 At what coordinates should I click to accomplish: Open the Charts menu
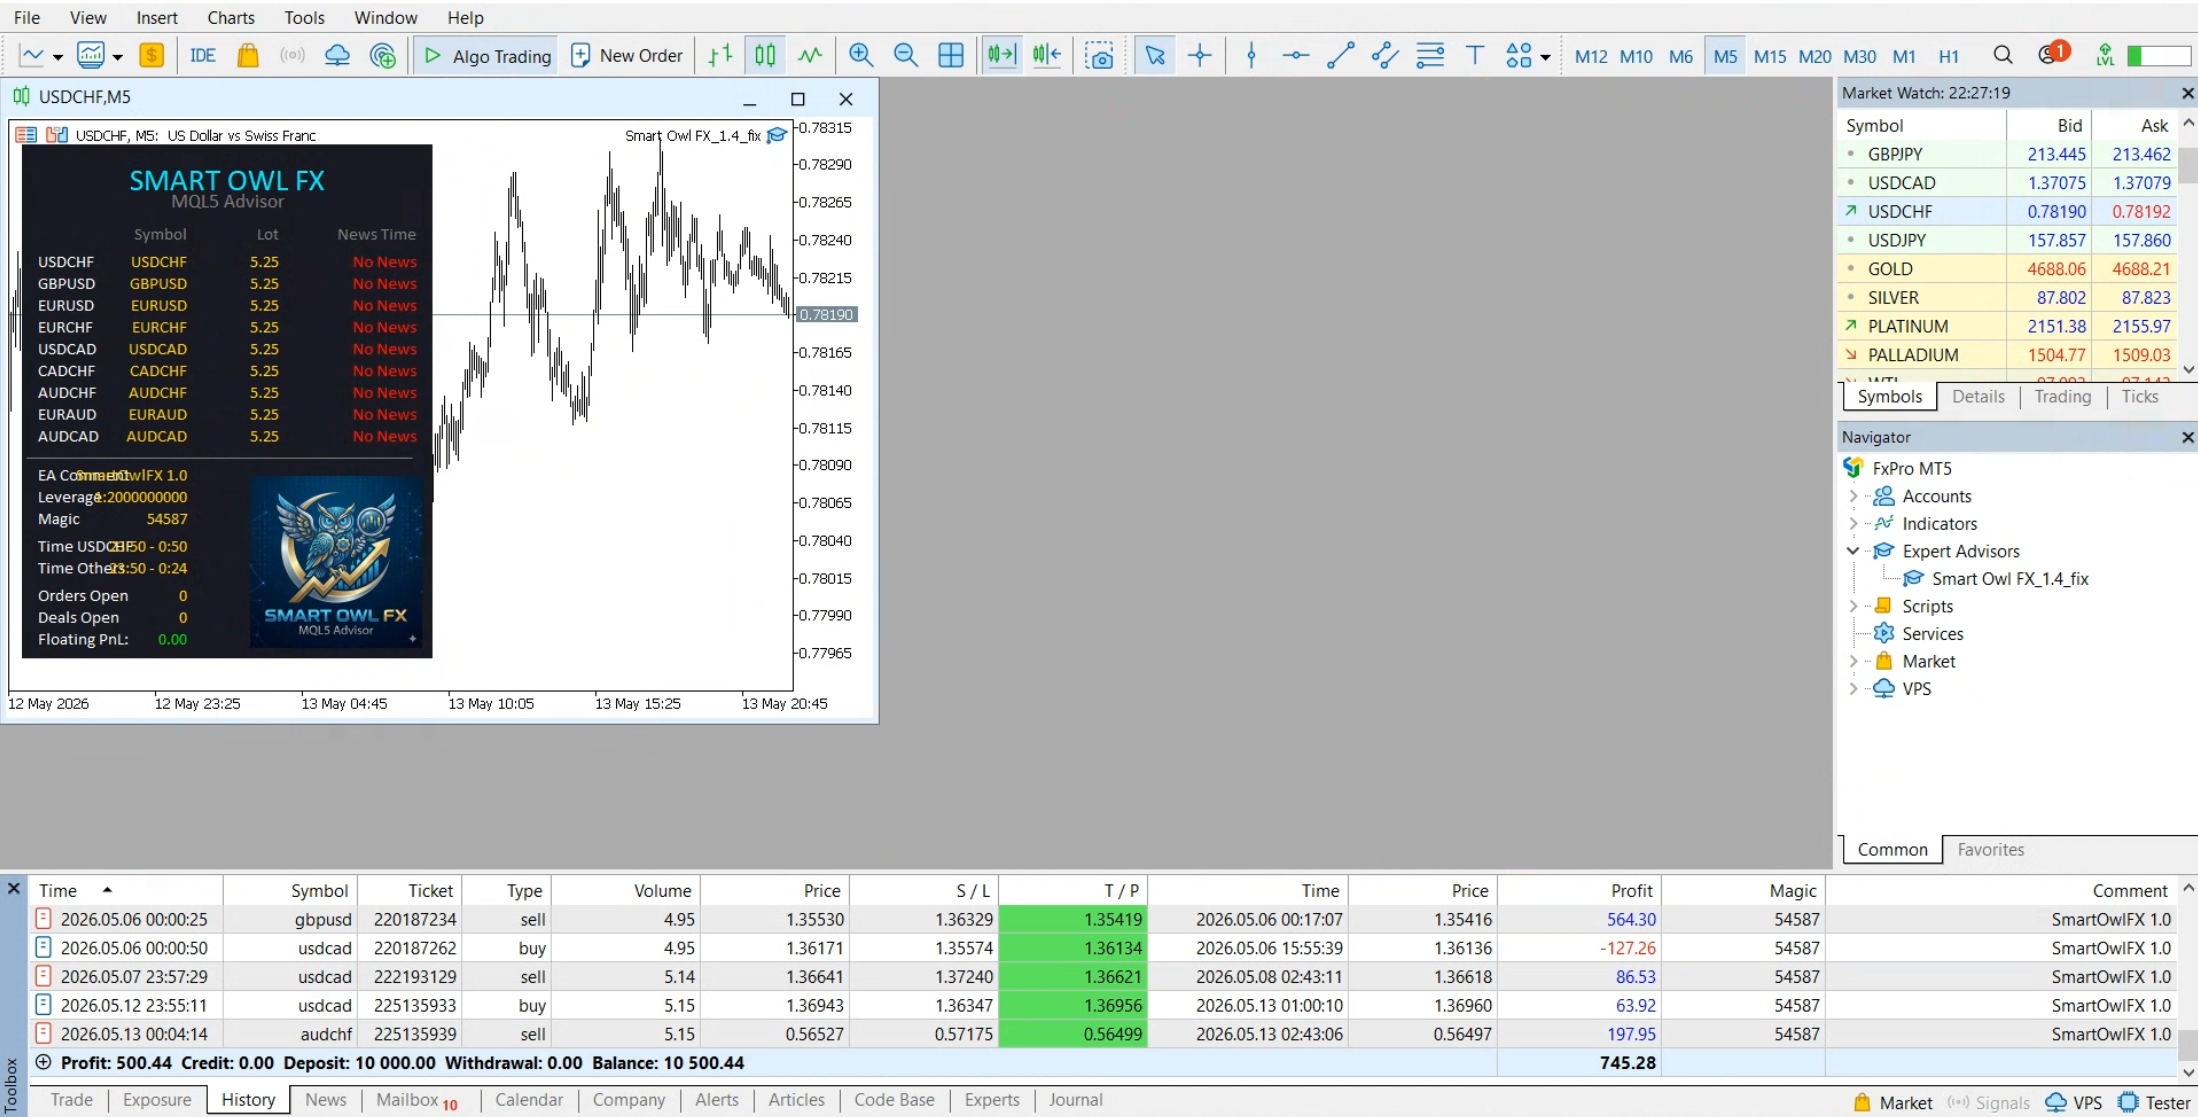coord(231,17)
